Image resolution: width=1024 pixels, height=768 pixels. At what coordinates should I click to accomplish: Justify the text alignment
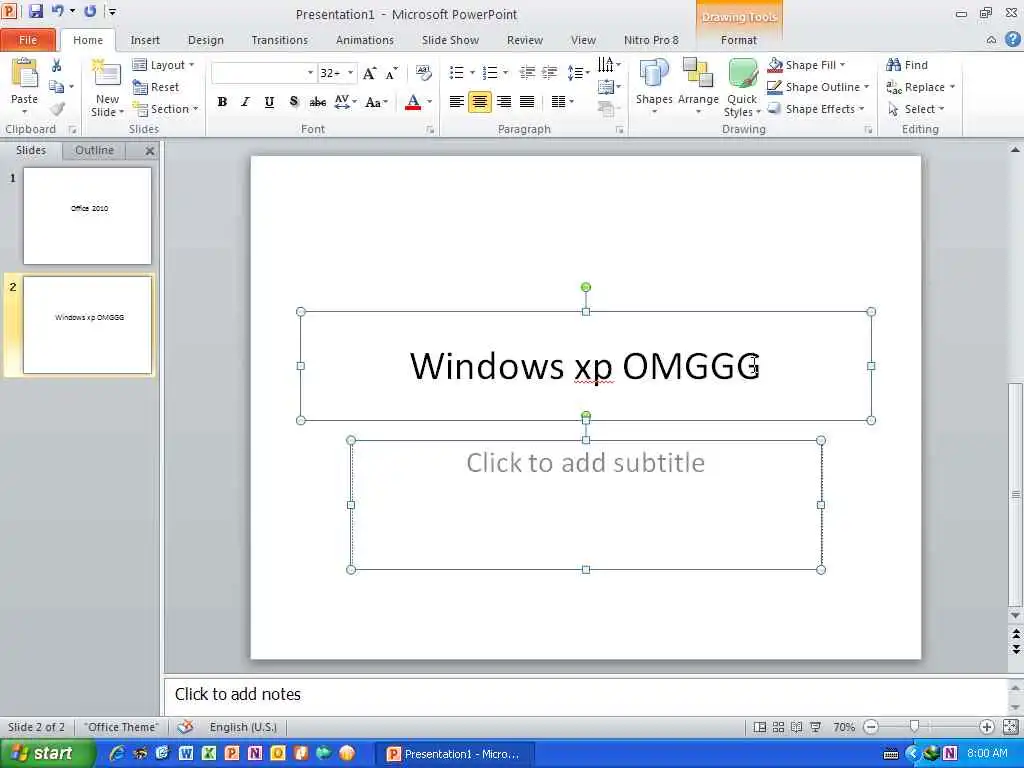(x=527, y=102)
